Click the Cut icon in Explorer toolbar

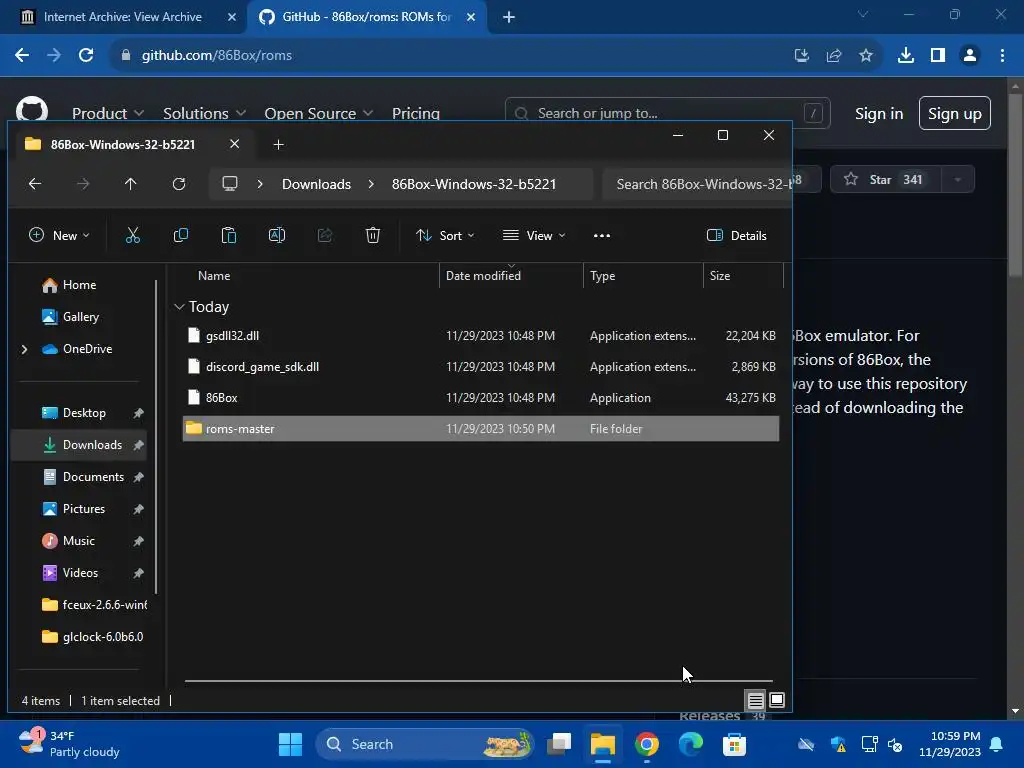tap(133, 235)
